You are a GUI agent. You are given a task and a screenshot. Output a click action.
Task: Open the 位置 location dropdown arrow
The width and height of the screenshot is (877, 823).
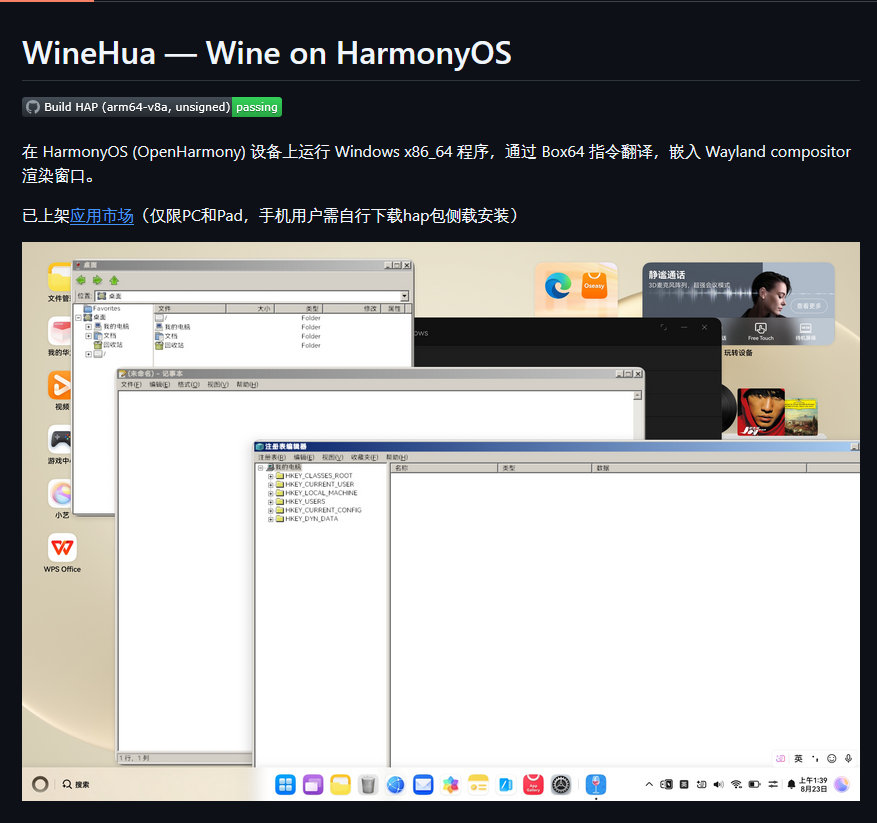point(404,296)
